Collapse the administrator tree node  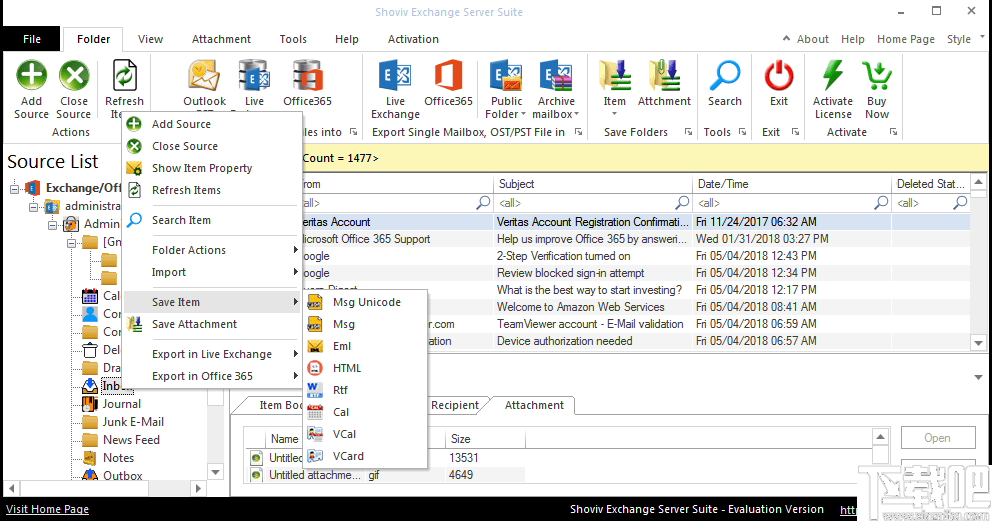point(34,206)
